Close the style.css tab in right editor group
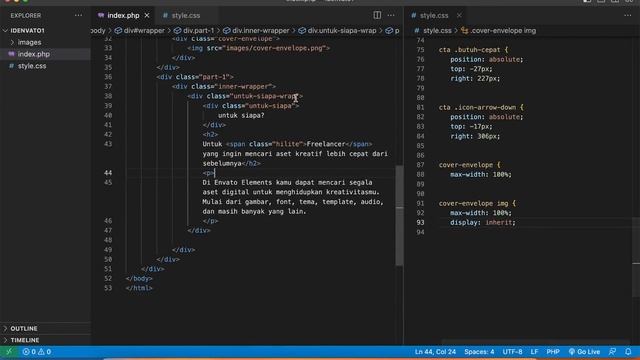This screenshot has width=640, height=360. pos(459,16)
